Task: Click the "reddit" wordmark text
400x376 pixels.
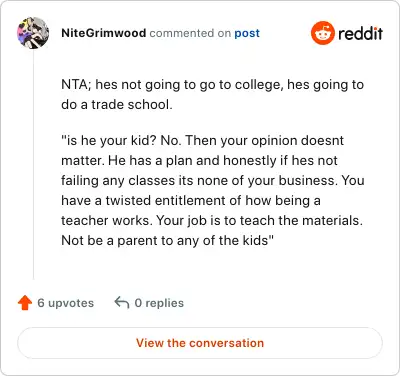Action: (x=360, y=33)
